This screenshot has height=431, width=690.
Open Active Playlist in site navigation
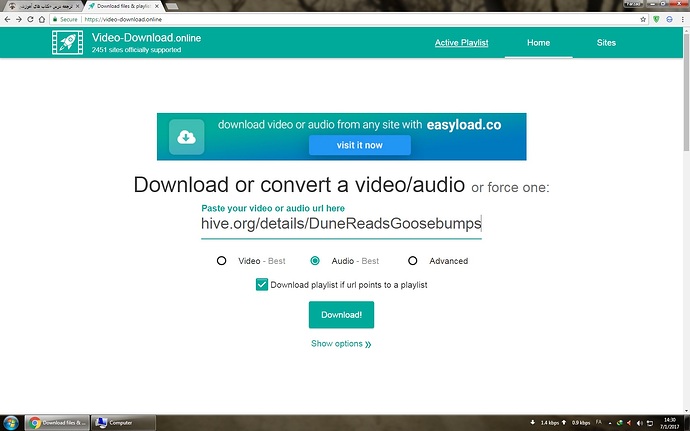coord(462,43)
